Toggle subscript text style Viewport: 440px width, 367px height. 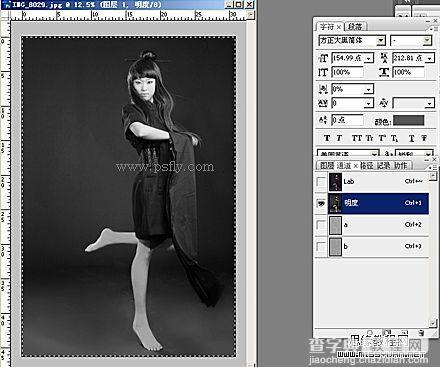click(394, 138)
